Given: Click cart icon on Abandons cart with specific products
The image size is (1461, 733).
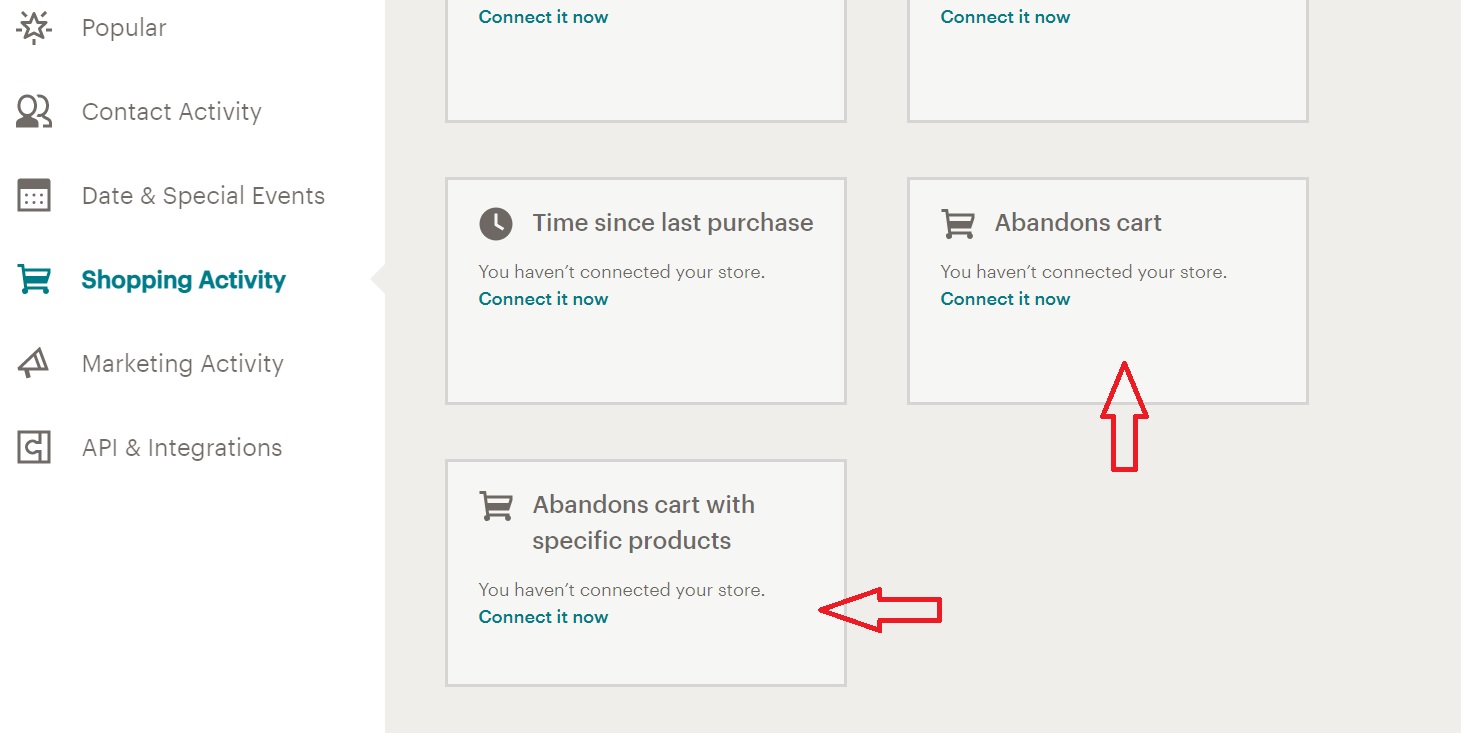Looking at the screenshot, I should tap(496, 505).
